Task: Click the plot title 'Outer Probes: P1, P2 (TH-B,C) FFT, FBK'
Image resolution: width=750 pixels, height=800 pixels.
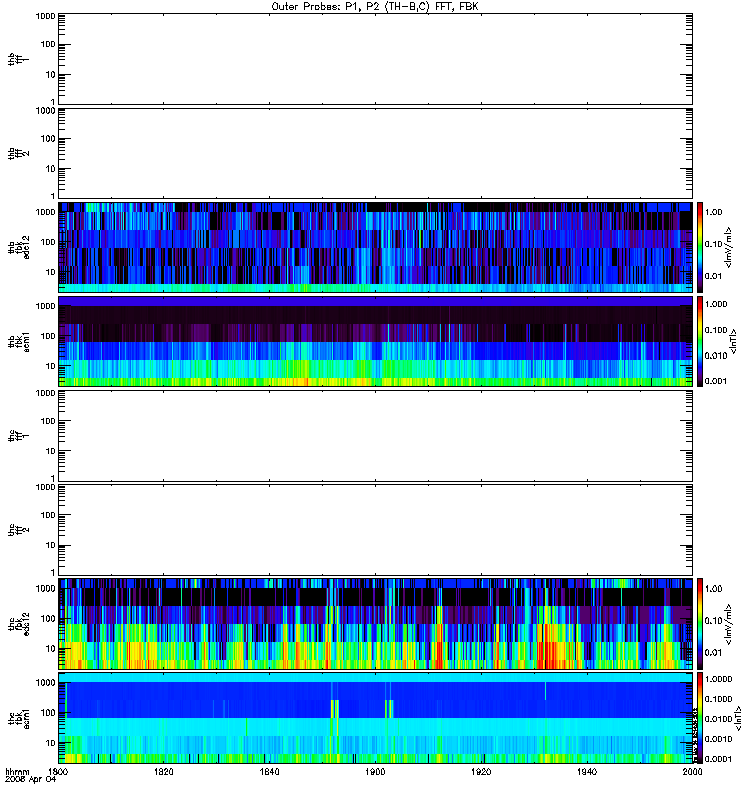Action: click(375, 7)
